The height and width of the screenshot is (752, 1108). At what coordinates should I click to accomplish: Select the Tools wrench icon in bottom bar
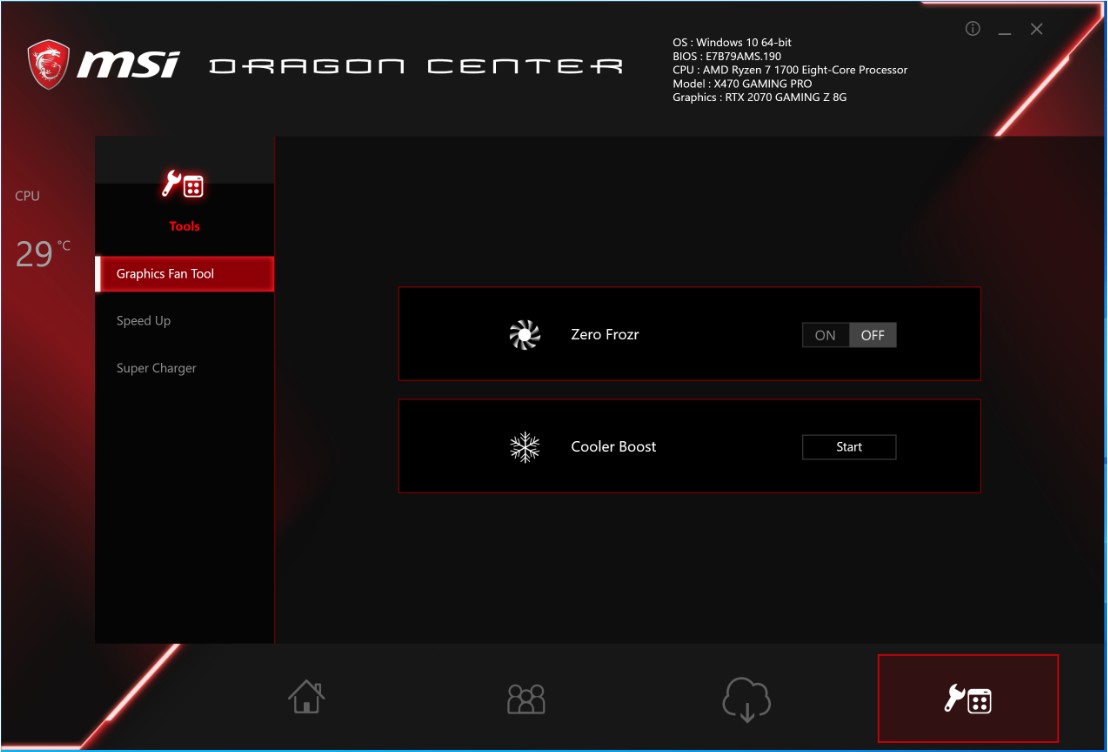click(968, 699)
